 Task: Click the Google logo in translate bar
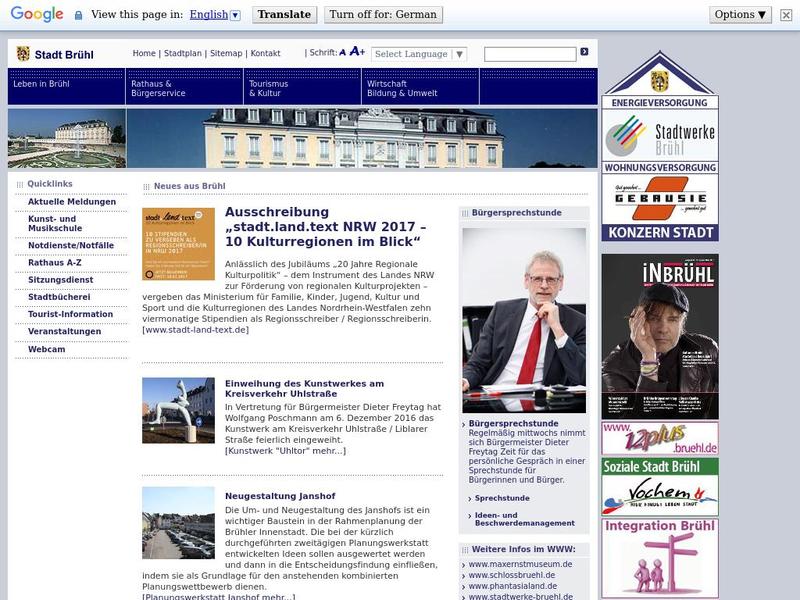pyautogui.click(x=37, y=14)
